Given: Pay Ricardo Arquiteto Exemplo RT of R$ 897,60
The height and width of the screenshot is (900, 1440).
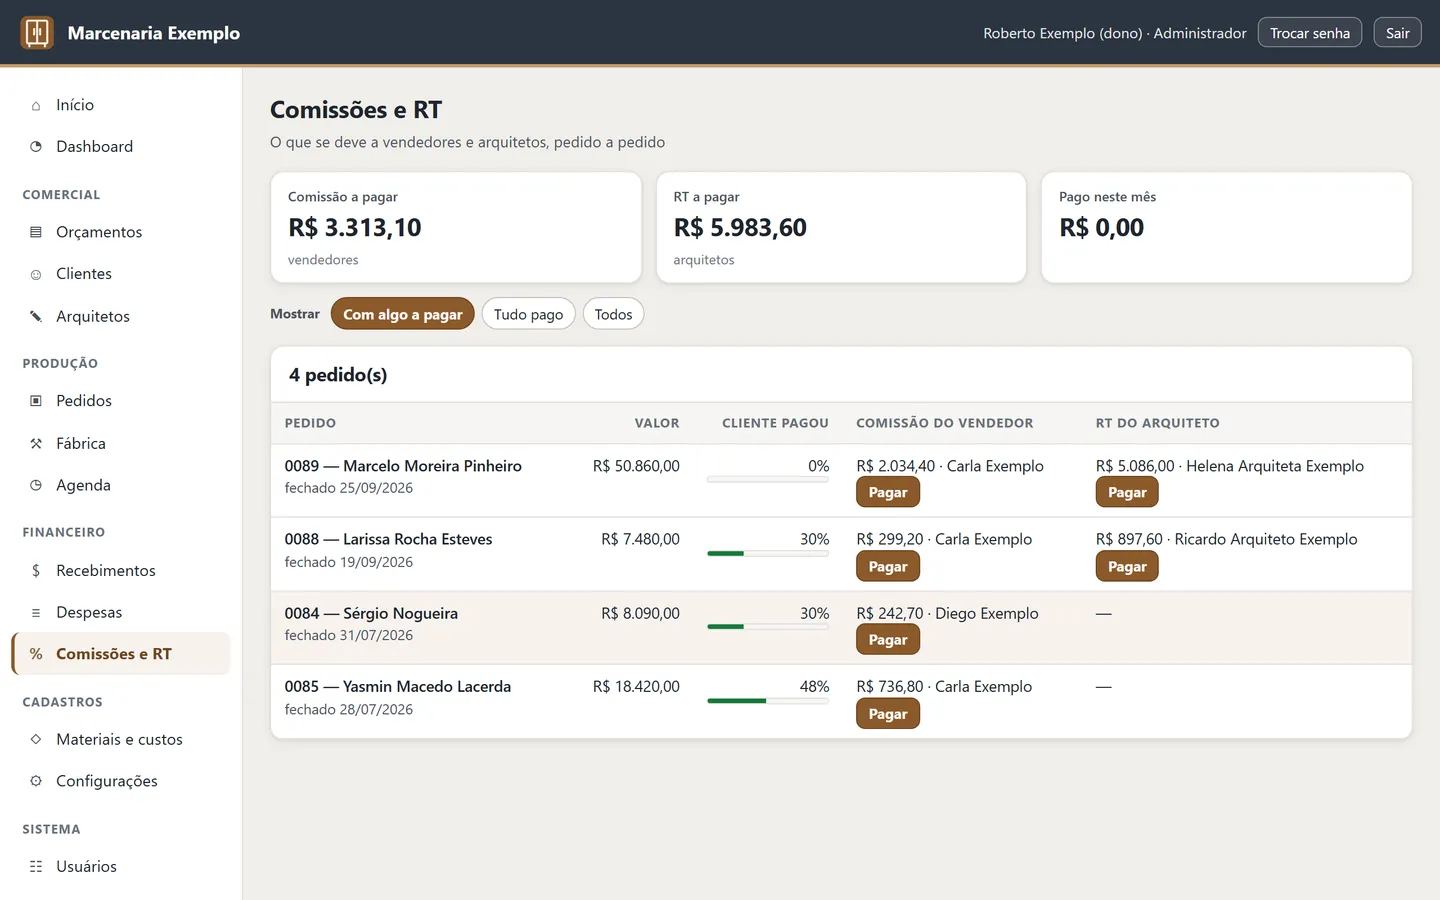Looking at the screenshot, I should pos(1127,566).
